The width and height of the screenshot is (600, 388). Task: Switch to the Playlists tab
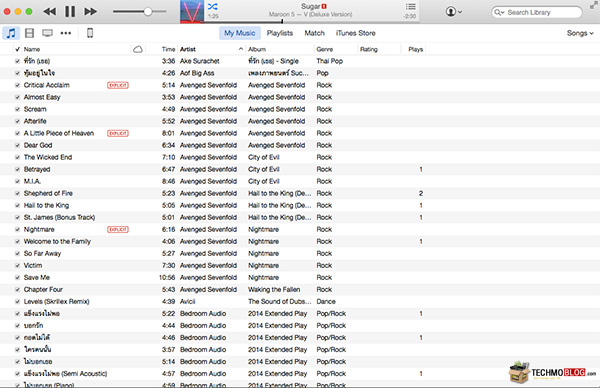coord(280,33)
